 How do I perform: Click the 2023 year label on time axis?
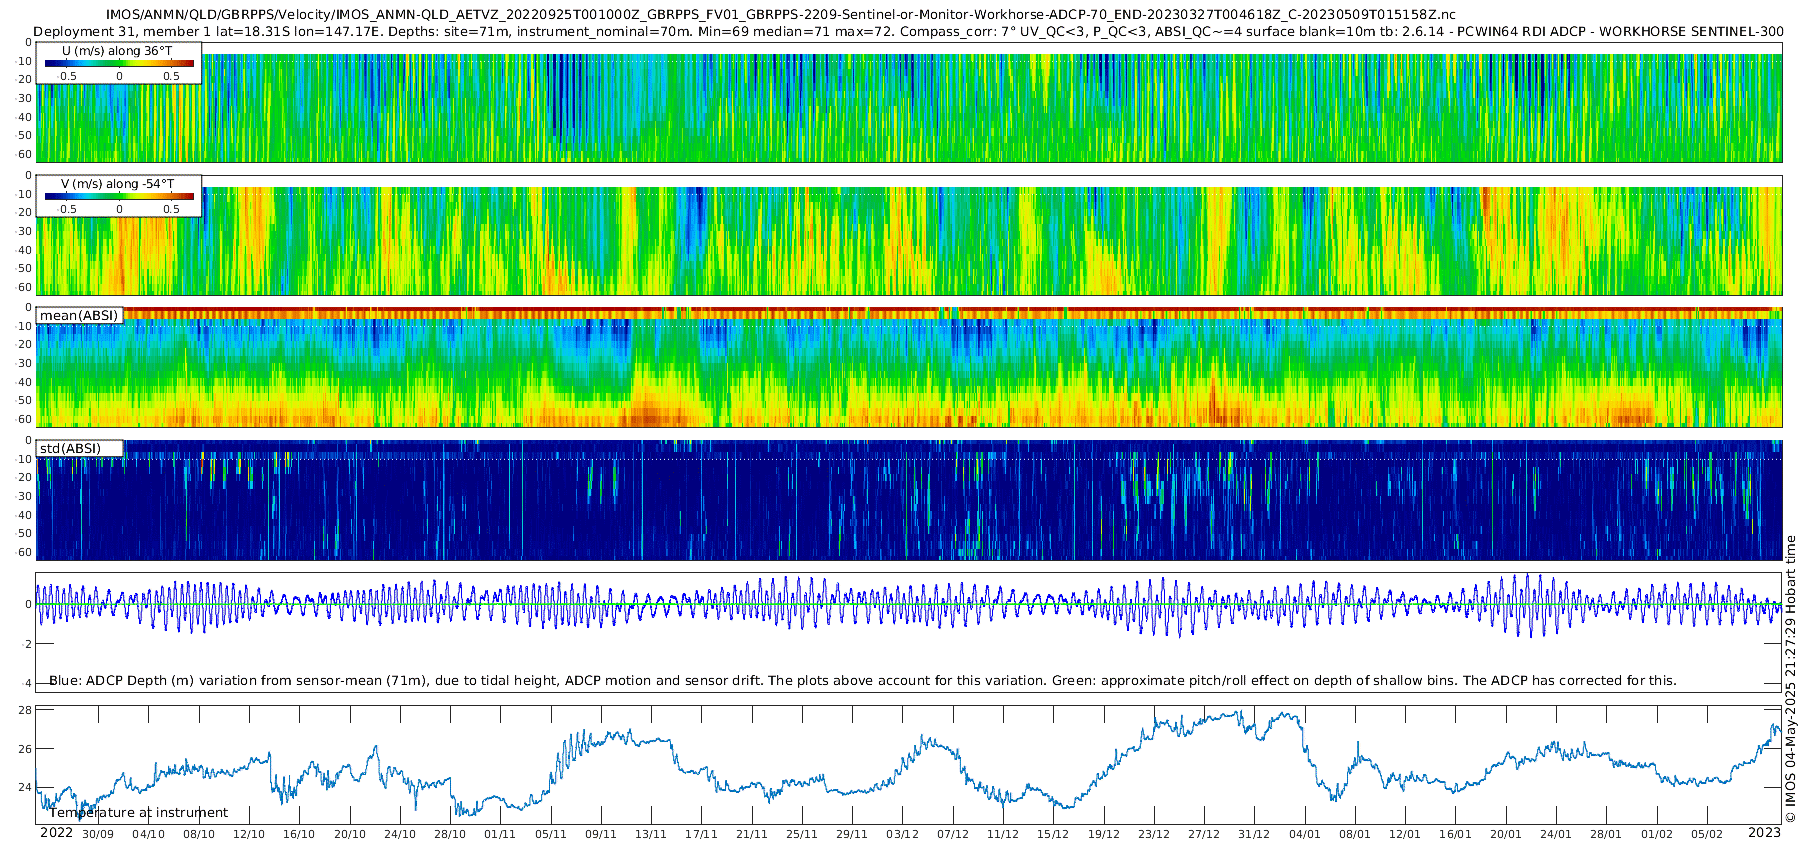(x=1764, y=833)
